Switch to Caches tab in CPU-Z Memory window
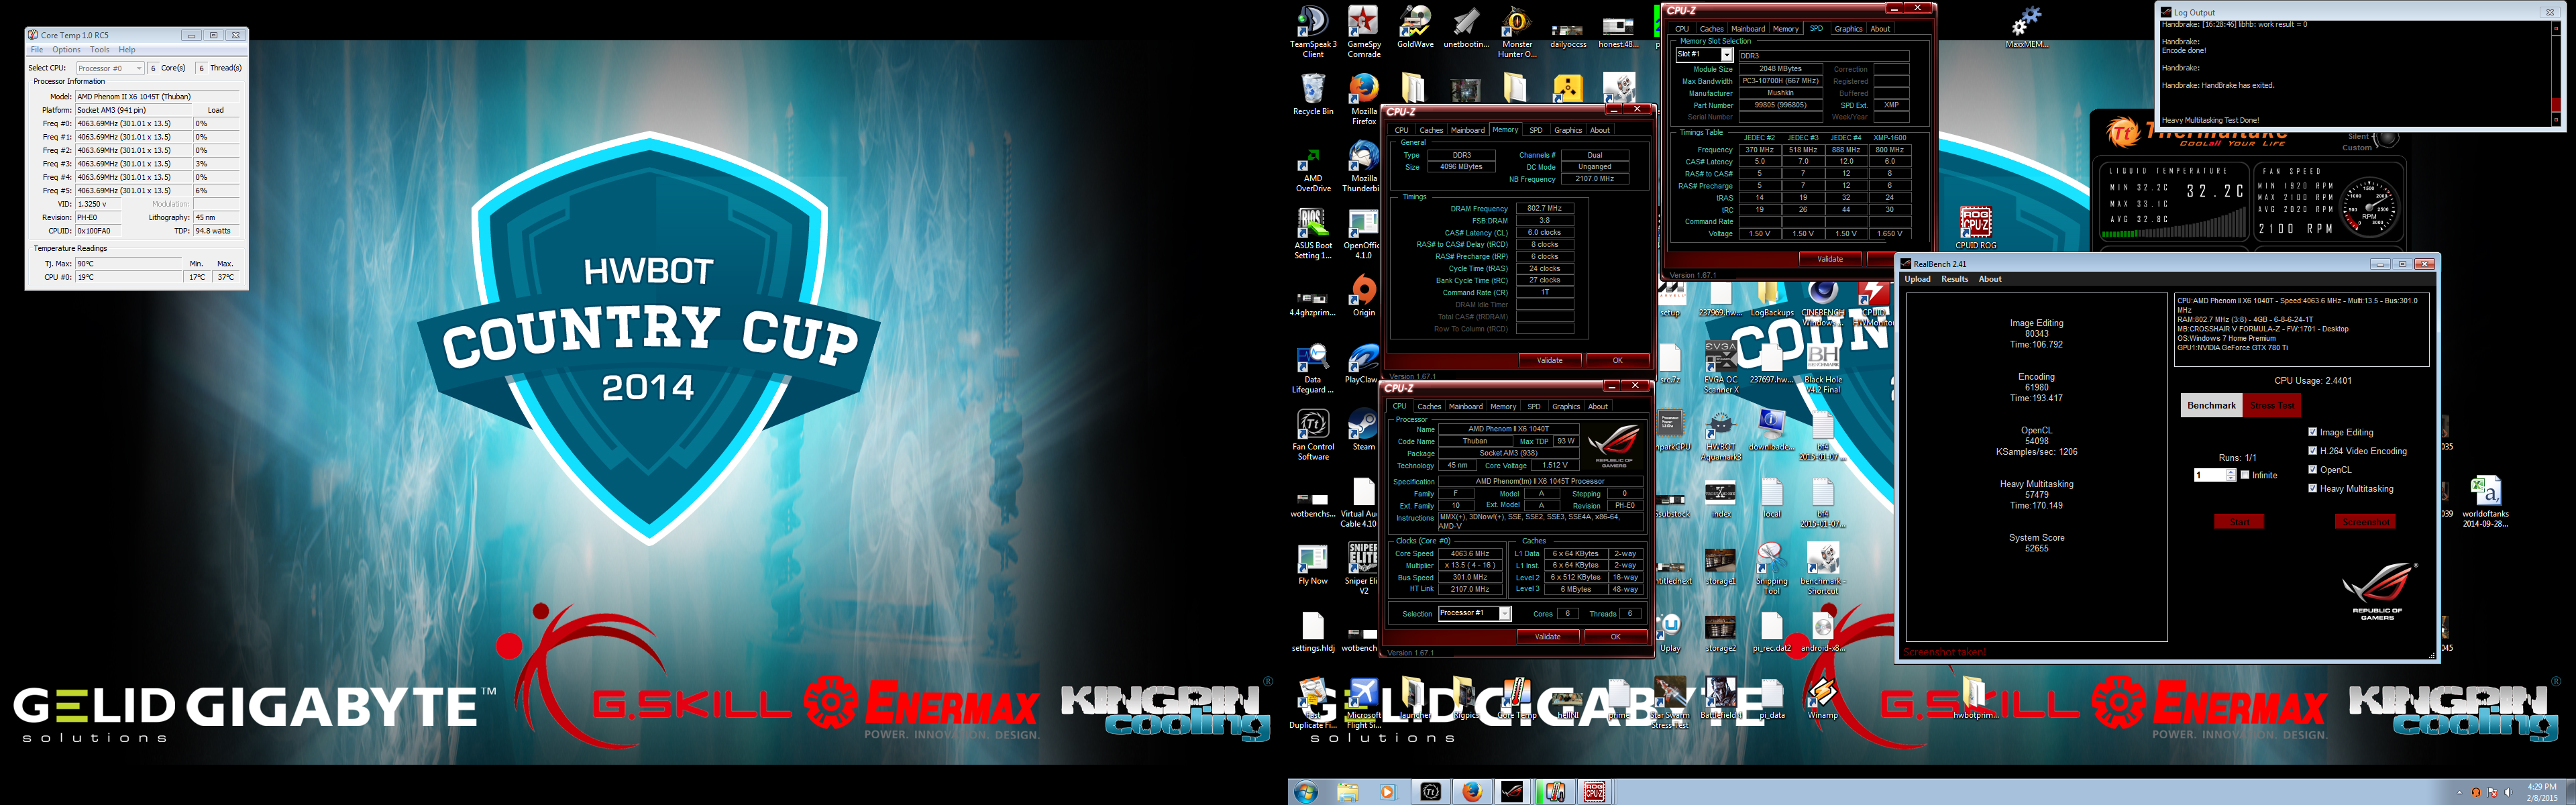This screenshot has width=2576, height=805. (1431, 130)
